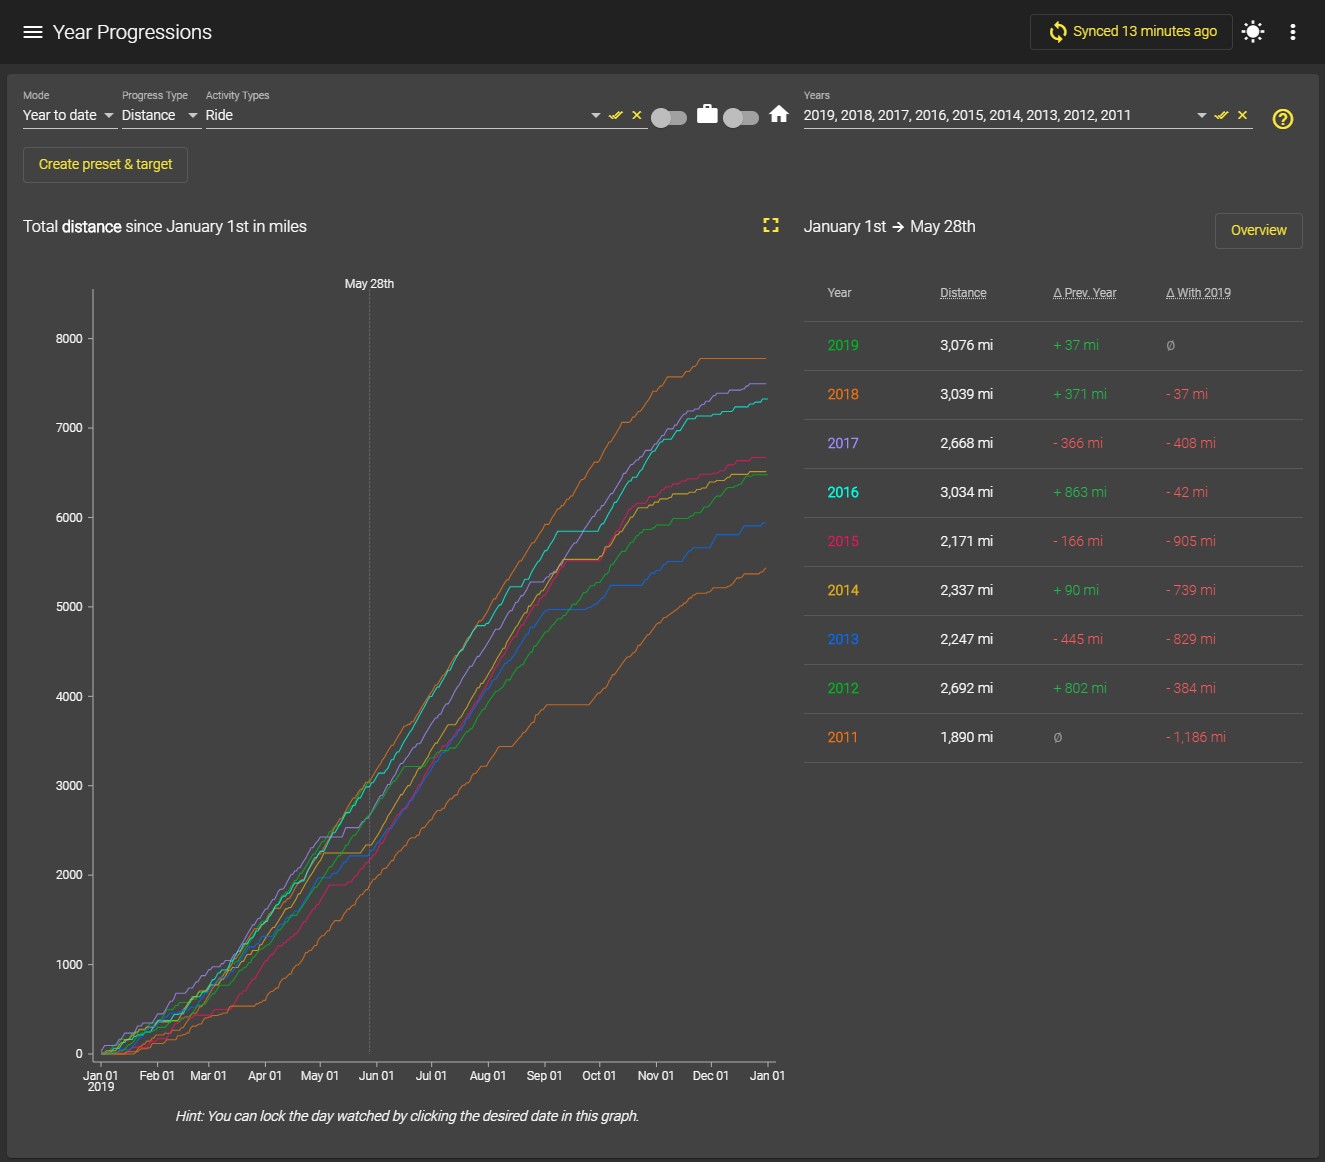Click the sync status icon
1325x1162 pixels.
tap(1057, 32)
